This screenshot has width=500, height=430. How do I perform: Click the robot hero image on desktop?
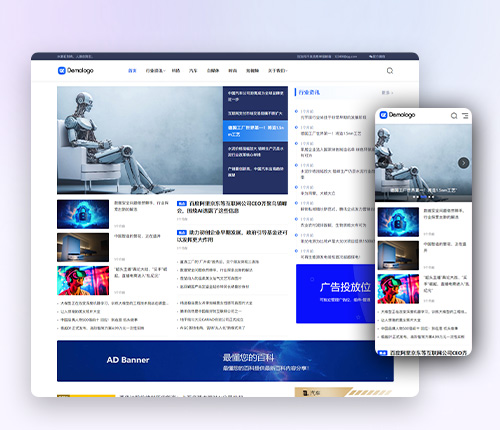(x=140, y=140)
